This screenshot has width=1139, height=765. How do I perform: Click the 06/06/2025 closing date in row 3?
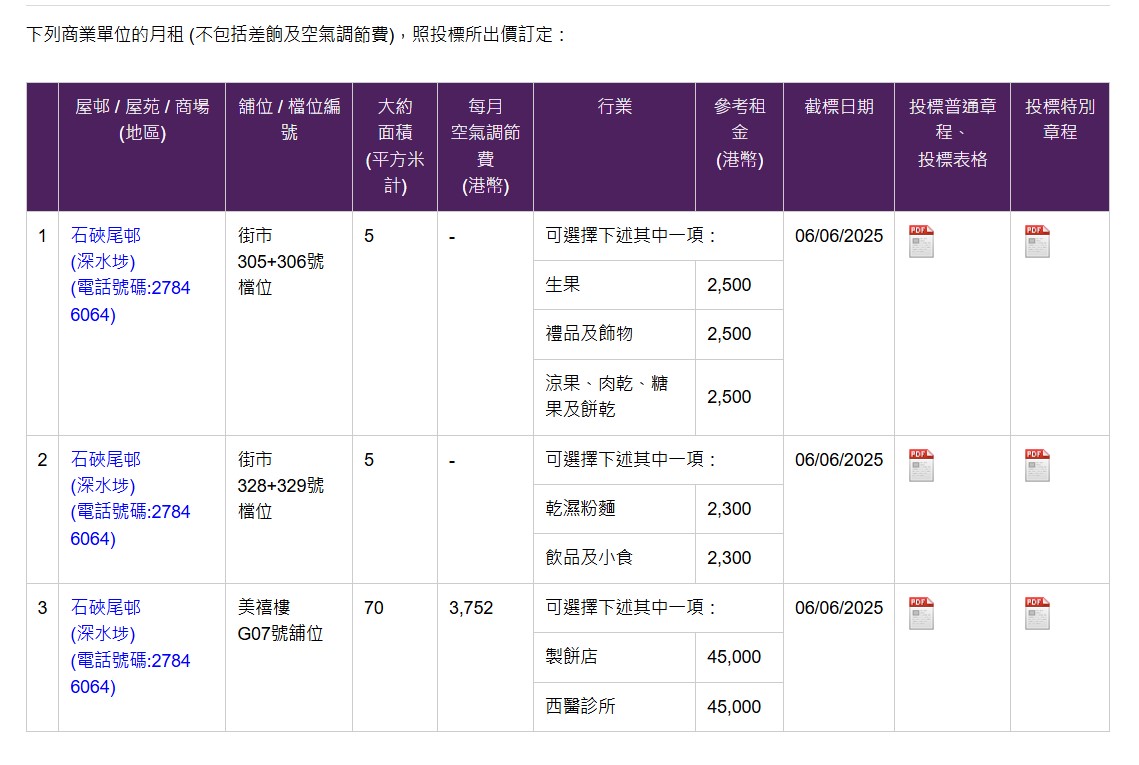click(839, 608)
